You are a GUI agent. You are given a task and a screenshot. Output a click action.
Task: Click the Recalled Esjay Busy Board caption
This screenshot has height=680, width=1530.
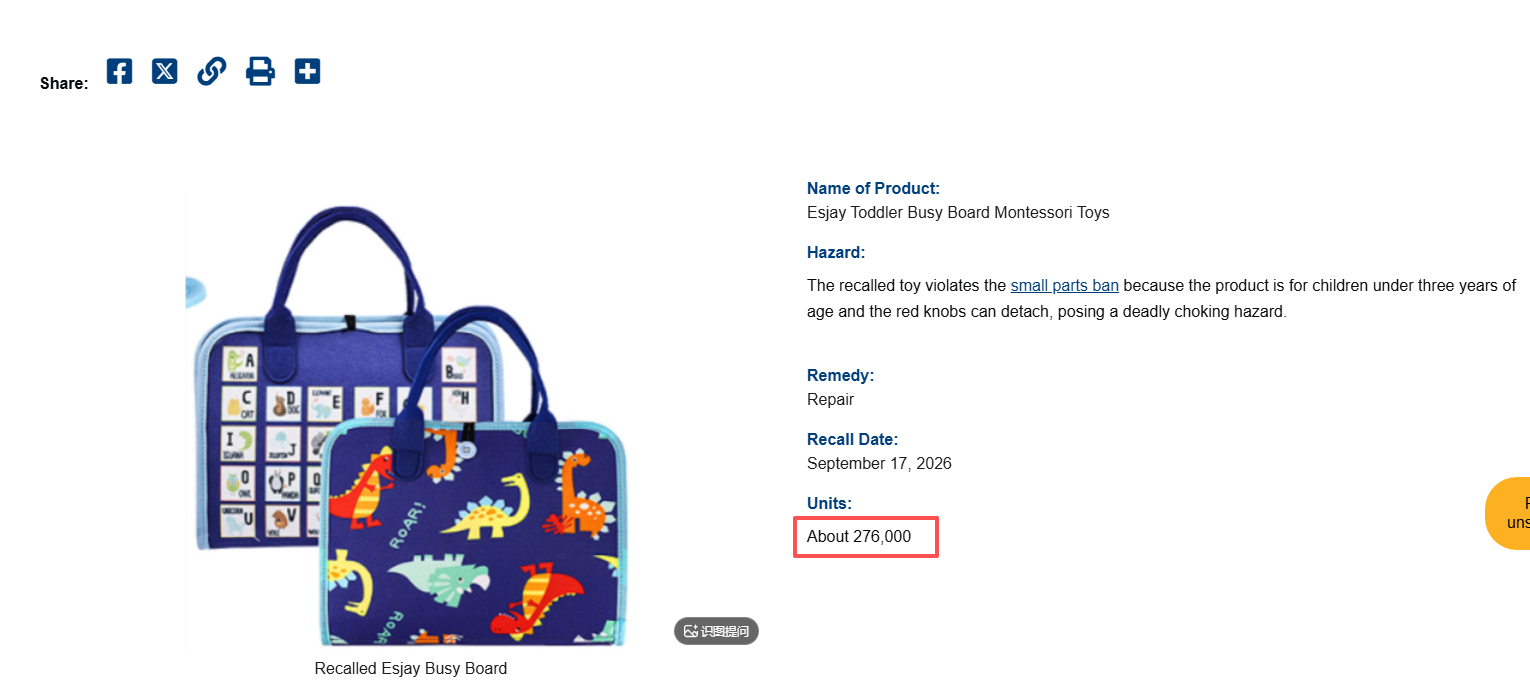point(410,669)
